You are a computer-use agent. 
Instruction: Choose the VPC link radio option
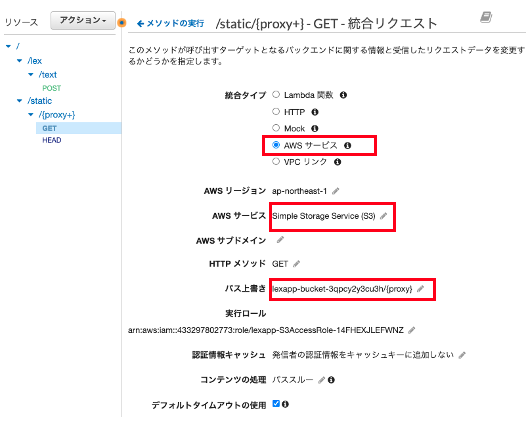(x=276, y=161)
